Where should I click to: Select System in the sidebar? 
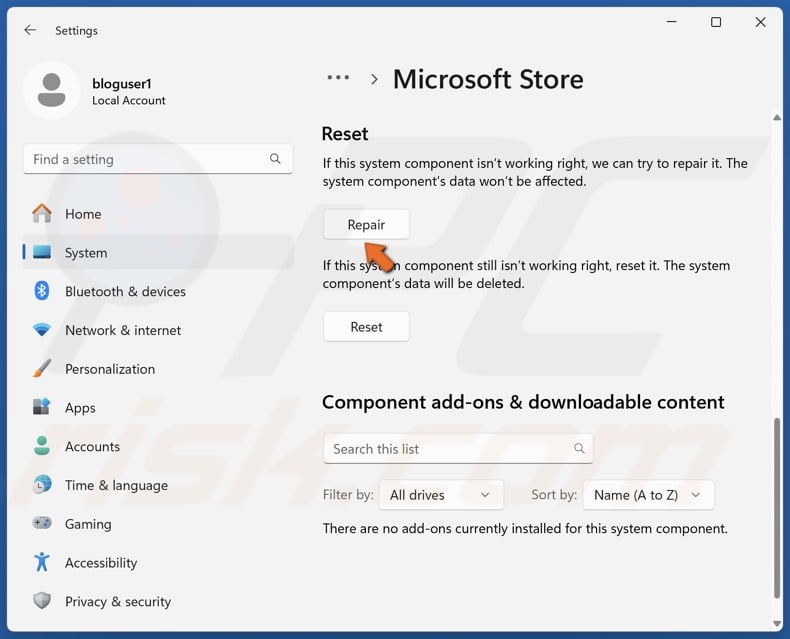point(86,253)
